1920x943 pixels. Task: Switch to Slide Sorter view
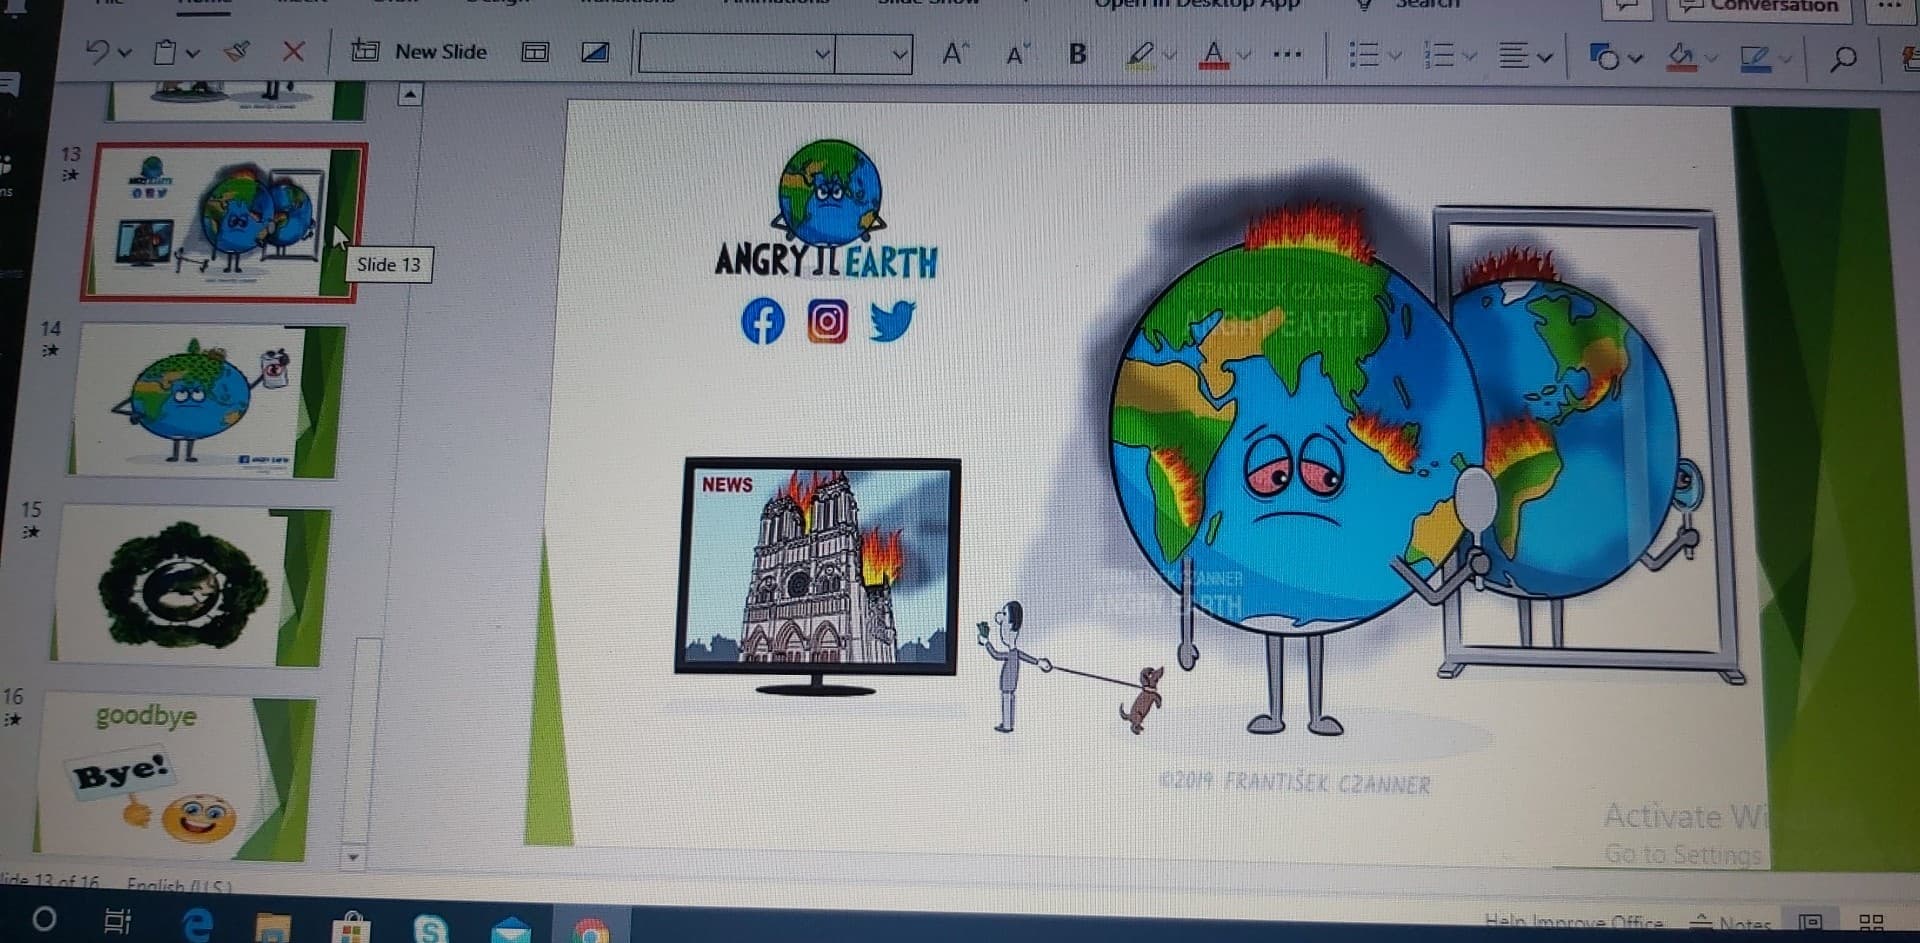1871,922
